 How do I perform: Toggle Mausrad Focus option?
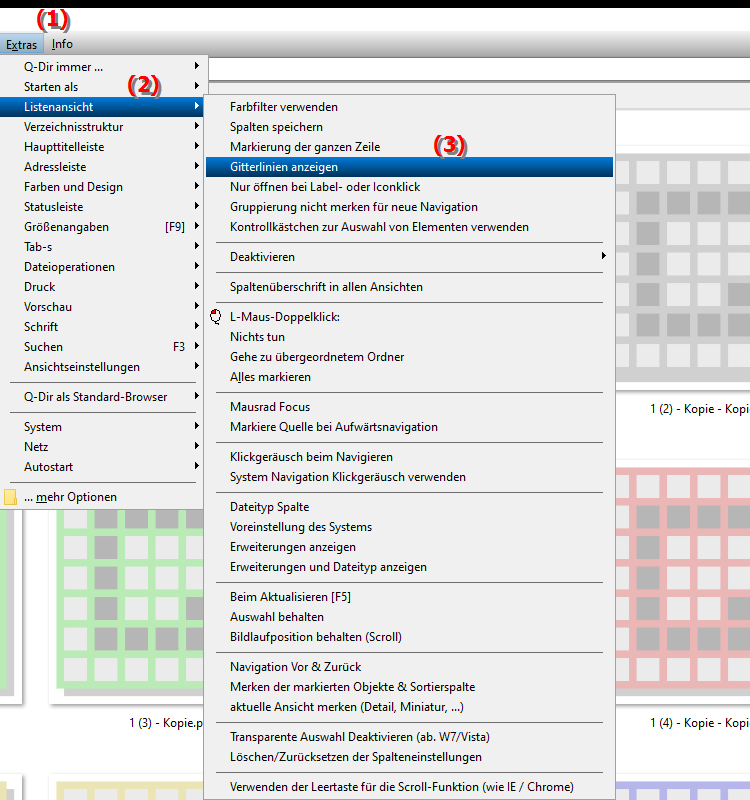(409, 407)
